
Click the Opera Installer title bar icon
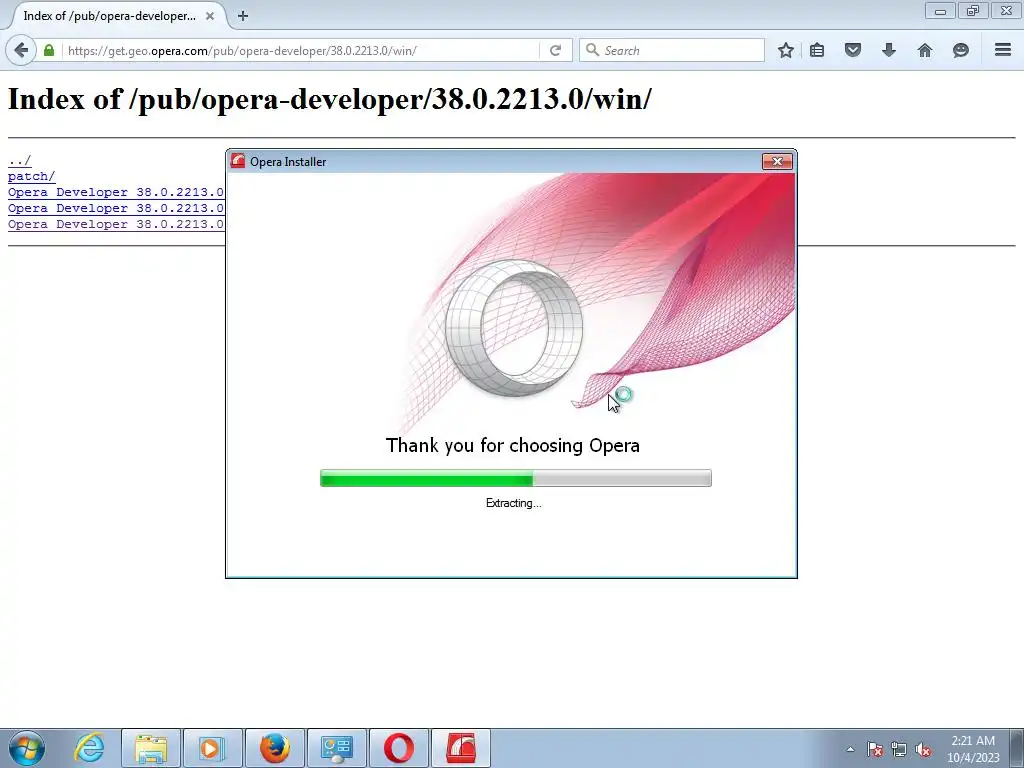click(x=238, y=161)
